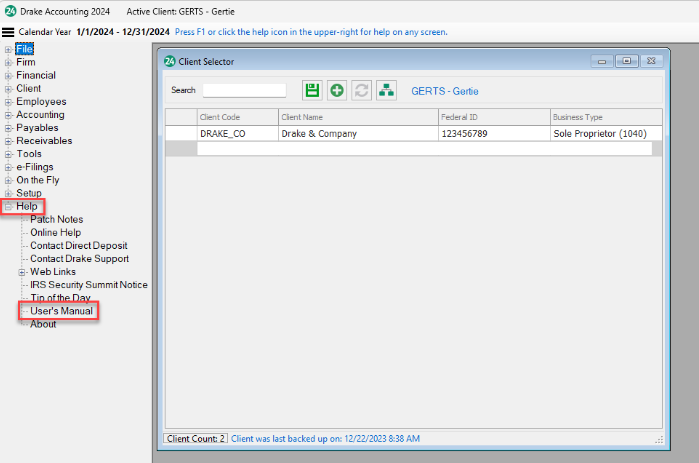Click the Calendar Year date range

[123, 32]
